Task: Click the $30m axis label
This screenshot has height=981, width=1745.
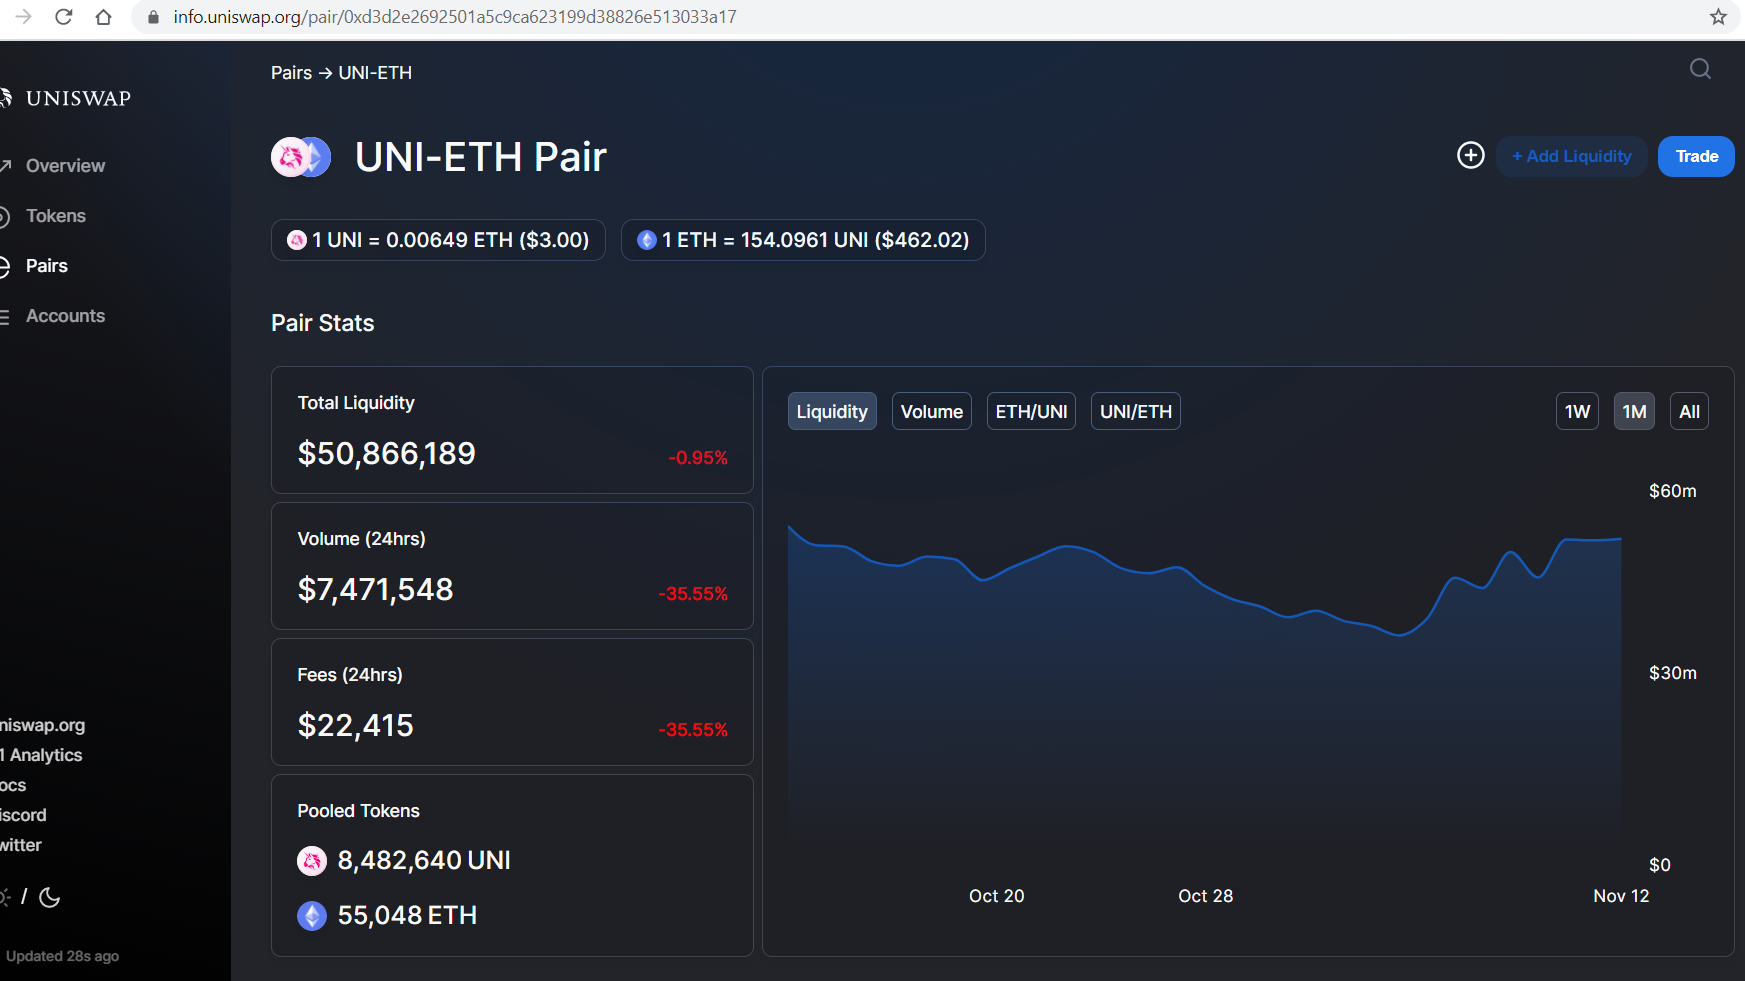Action: pyautogui.click(x=1672, y=673)
